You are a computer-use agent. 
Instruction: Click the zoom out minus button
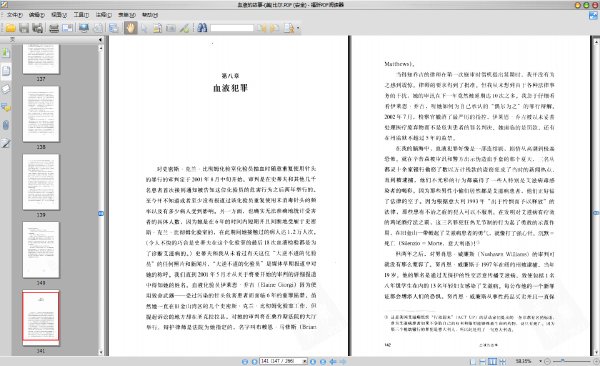coord(548,361)
